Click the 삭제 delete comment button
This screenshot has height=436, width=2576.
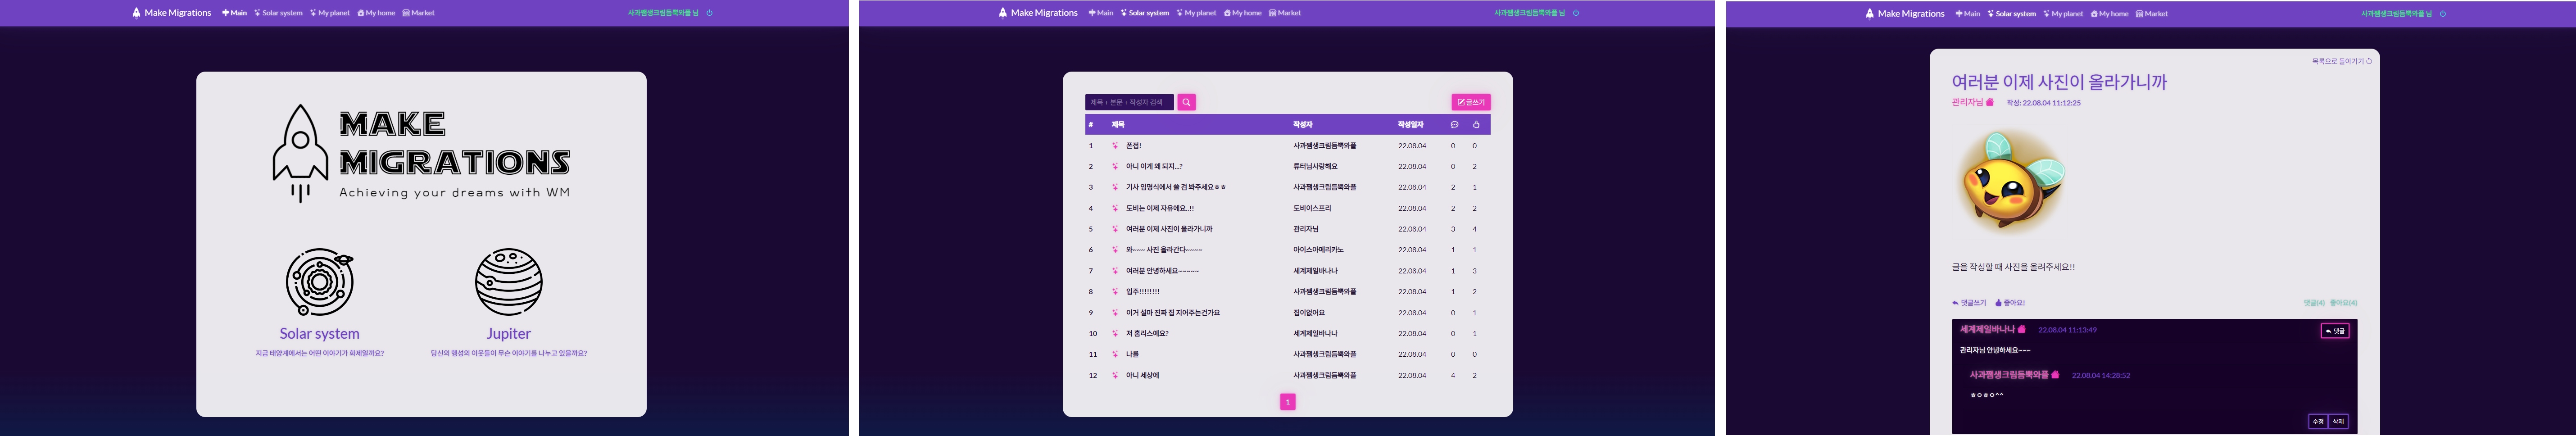coord(2339,421)
